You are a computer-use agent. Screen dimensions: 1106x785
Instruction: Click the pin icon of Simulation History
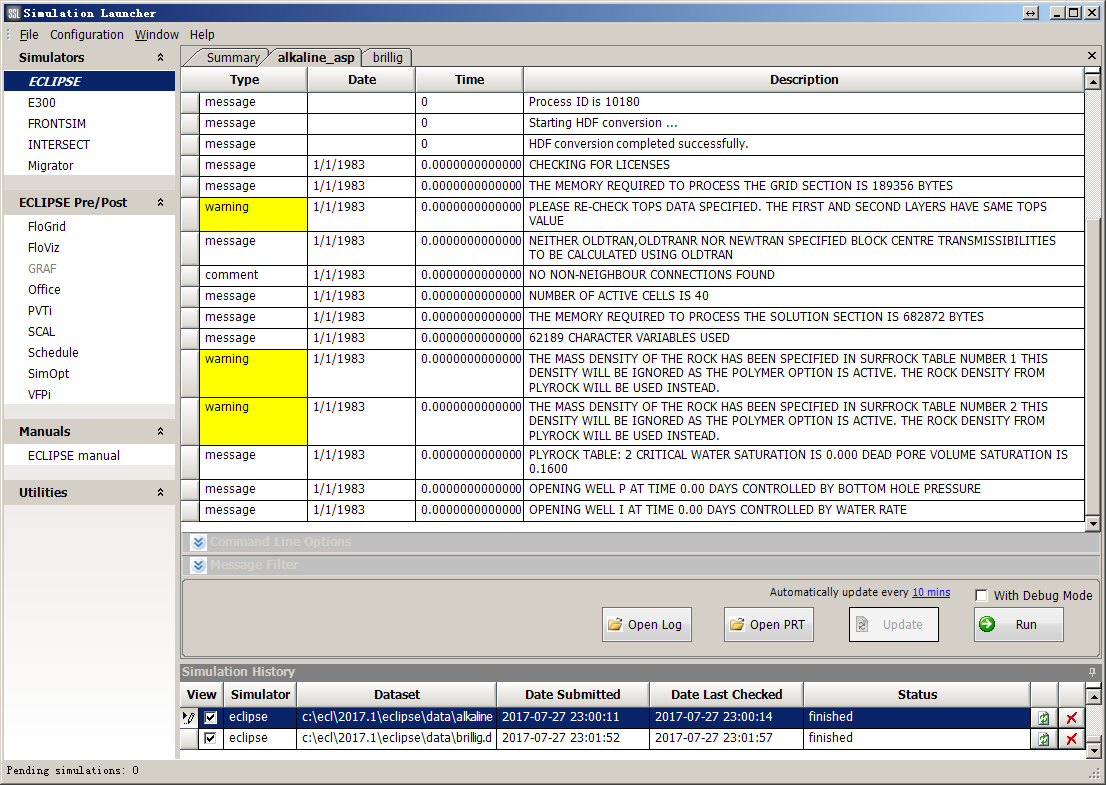pyautogui.click(x=1092, y=672)
